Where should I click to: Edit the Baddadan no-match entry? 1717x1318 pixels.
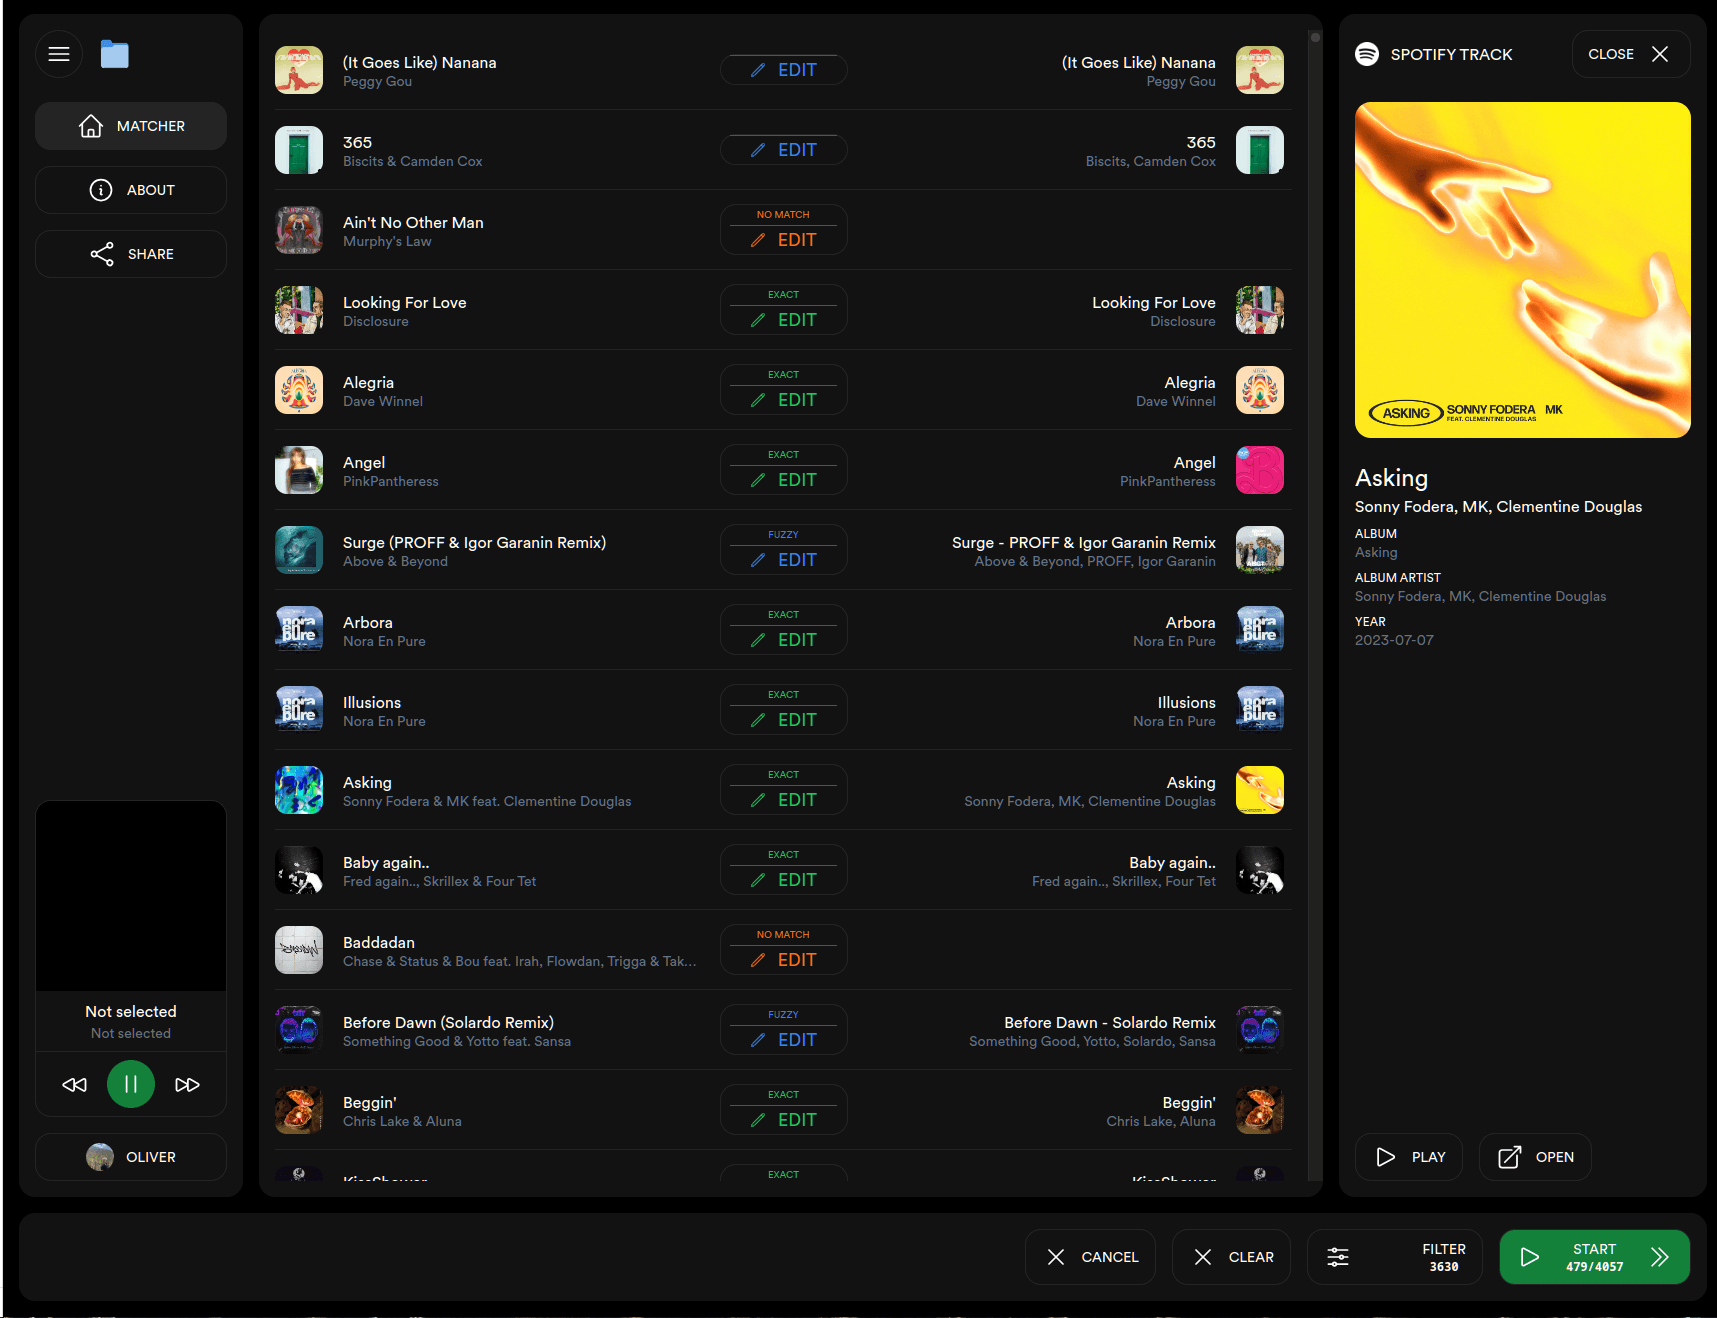click(x=784, y=950)
